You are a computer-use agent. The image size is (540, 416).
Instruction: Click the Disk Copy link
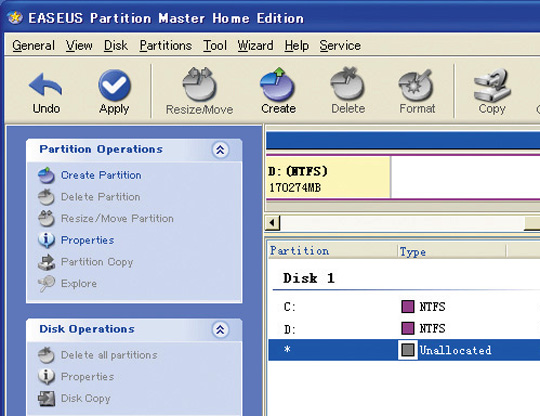[x=85, y=398]
